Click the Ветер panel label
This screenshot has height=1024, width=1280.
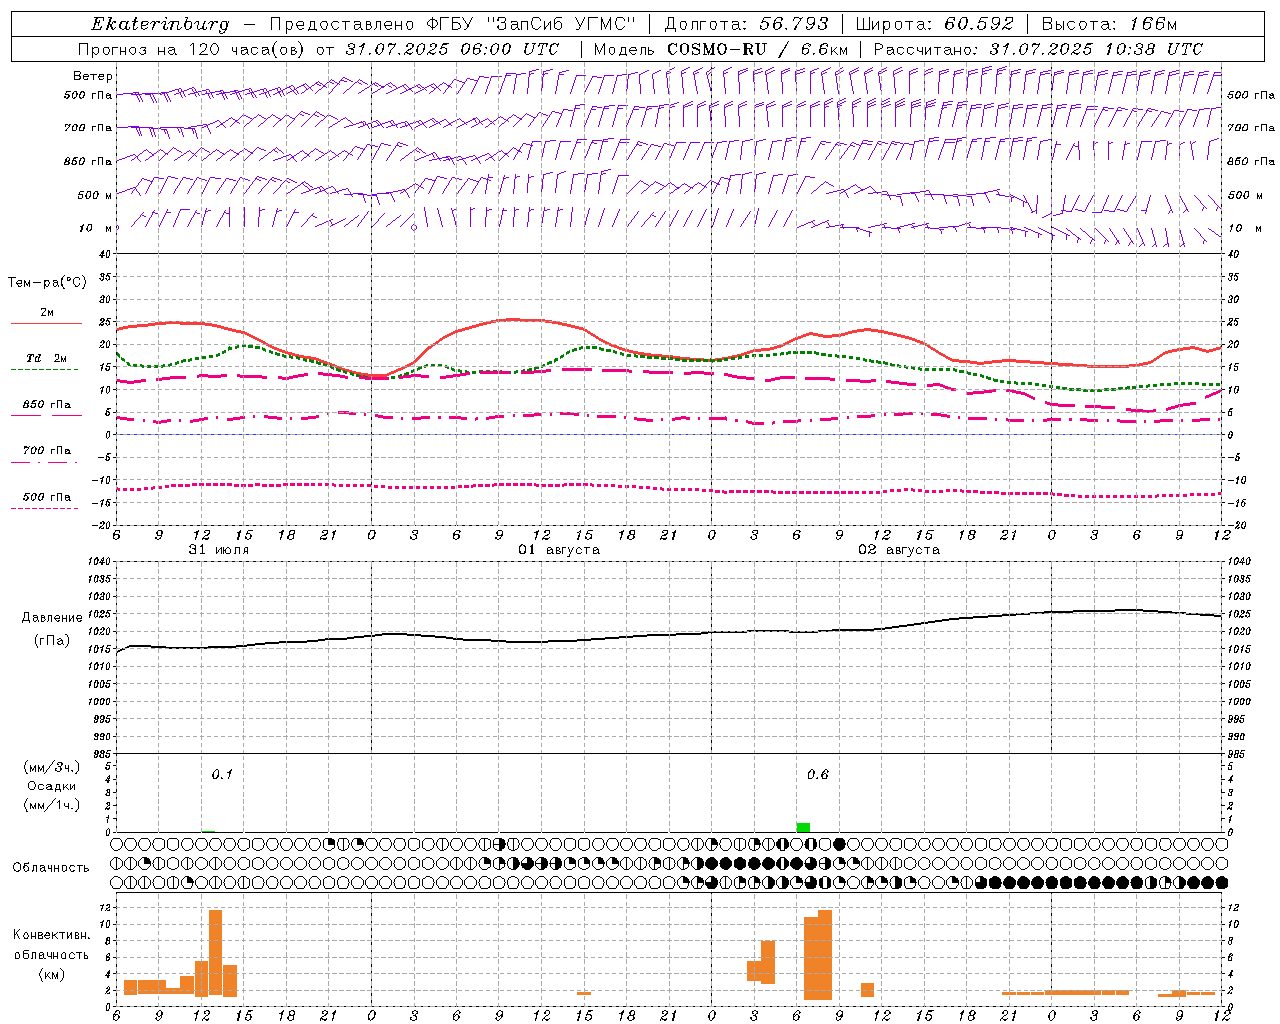click(x=92, y=76)
